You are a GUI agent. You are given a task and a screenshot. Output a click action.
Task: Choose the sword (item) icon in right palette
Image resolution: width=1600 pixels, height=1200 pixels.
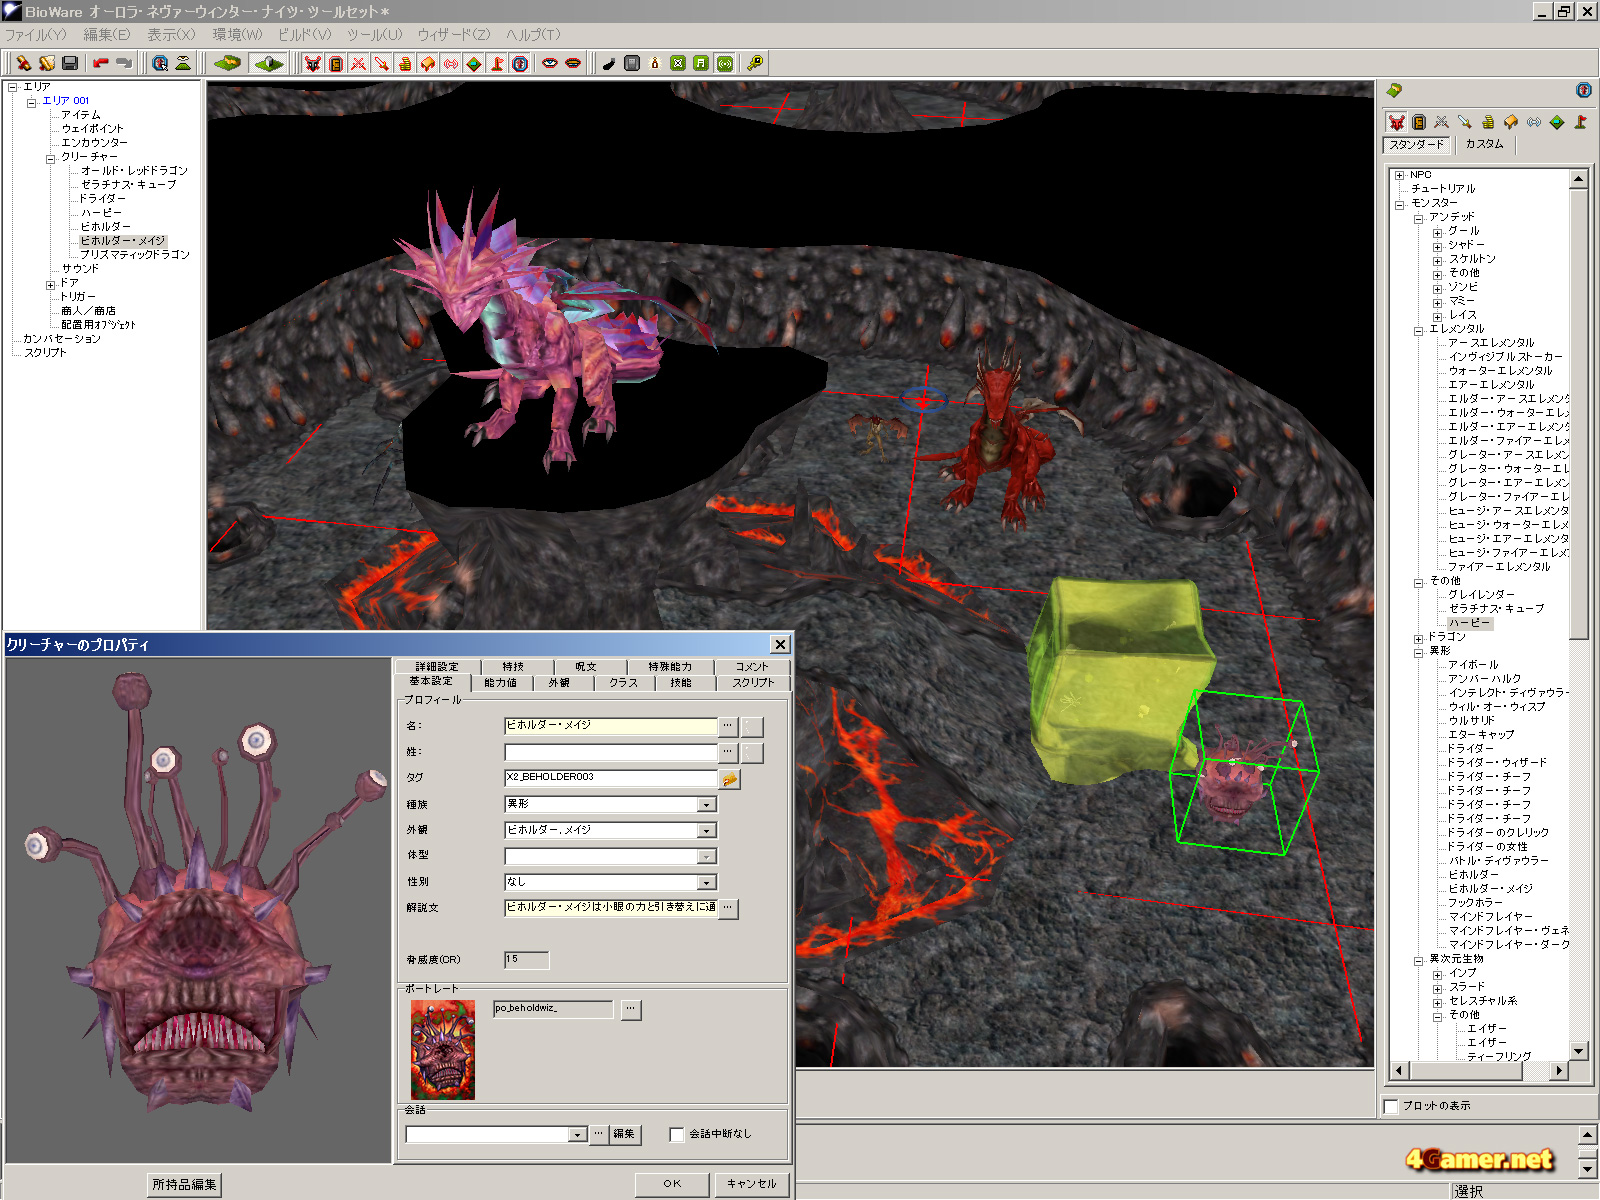tap(1465, 122)
